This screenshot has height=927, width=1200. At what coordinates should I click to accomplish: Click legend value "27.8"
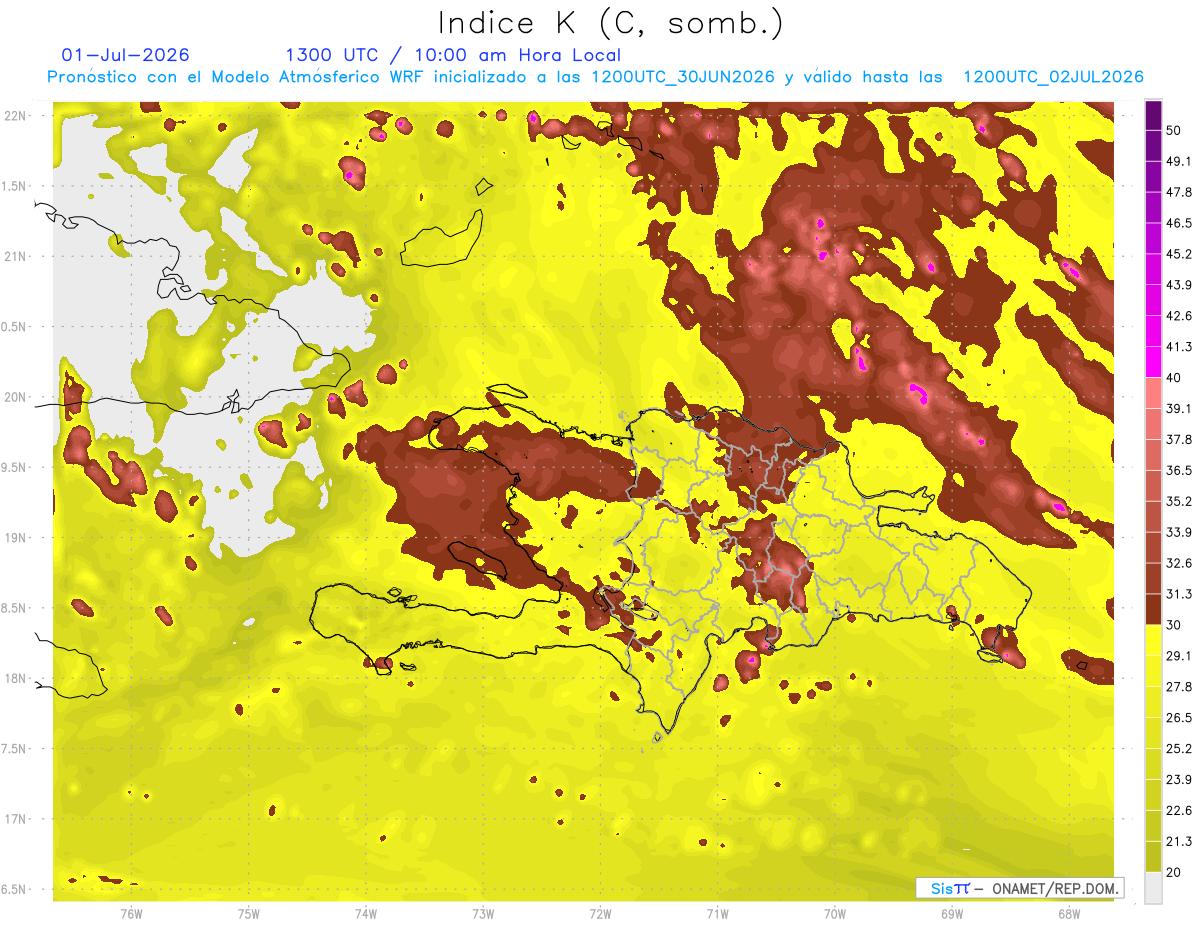pyautogui.click(x=1179, y=686)
